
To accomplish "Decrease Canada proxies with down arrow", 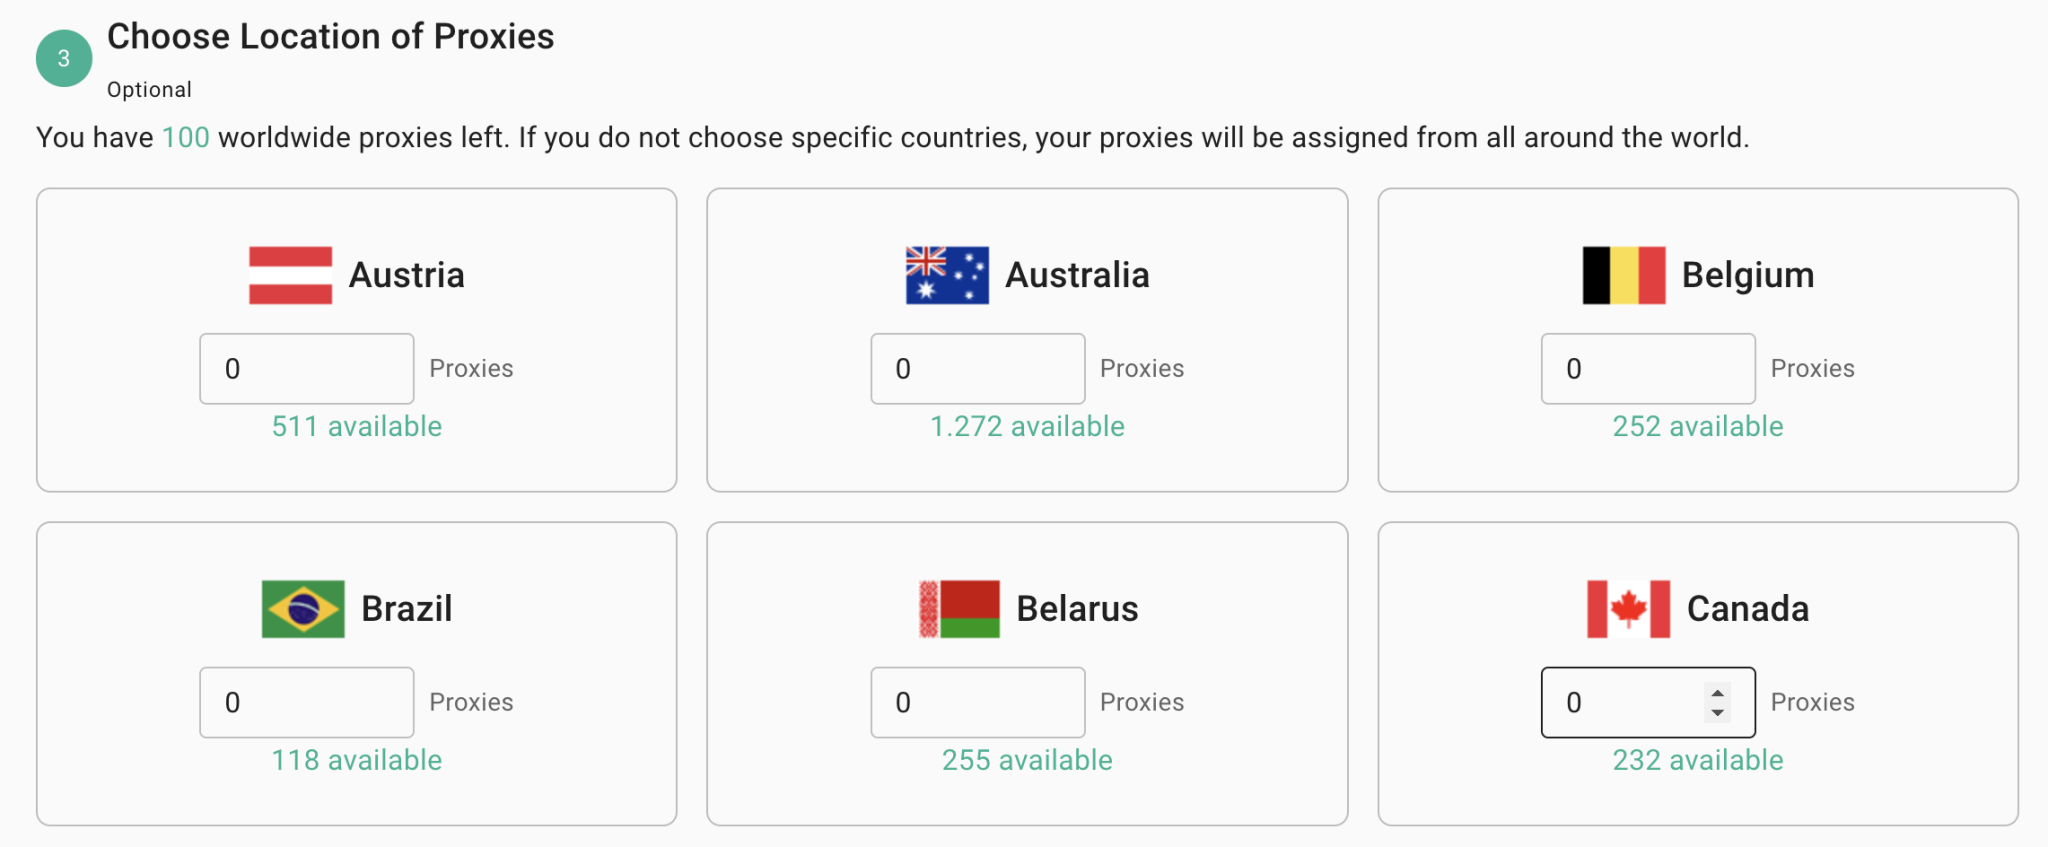I will [1717, 713].
